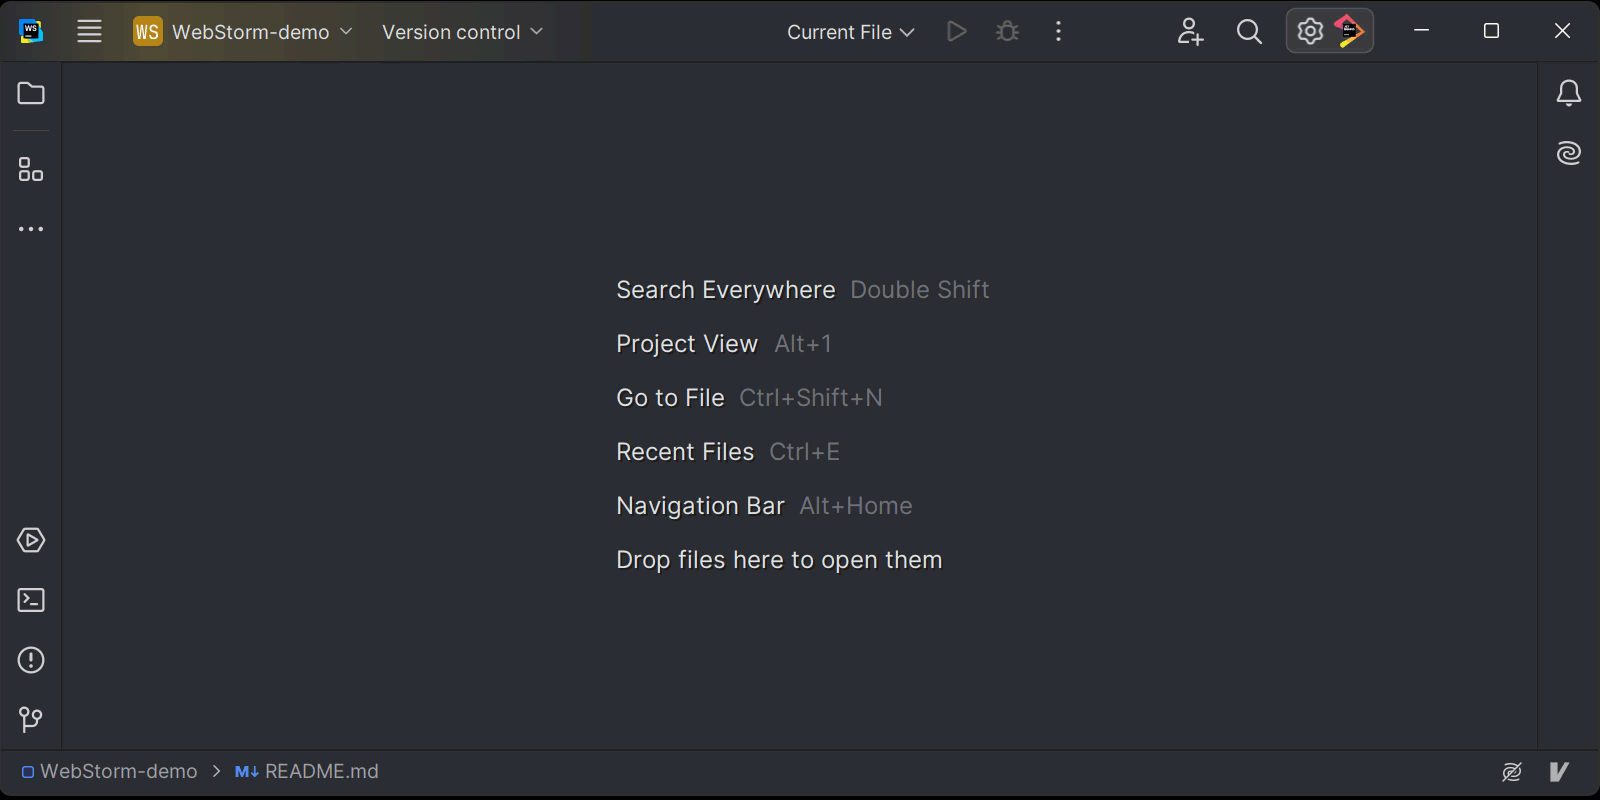Open the Problems tool window
Screen dimensions: 1600x800
point(30,660)
